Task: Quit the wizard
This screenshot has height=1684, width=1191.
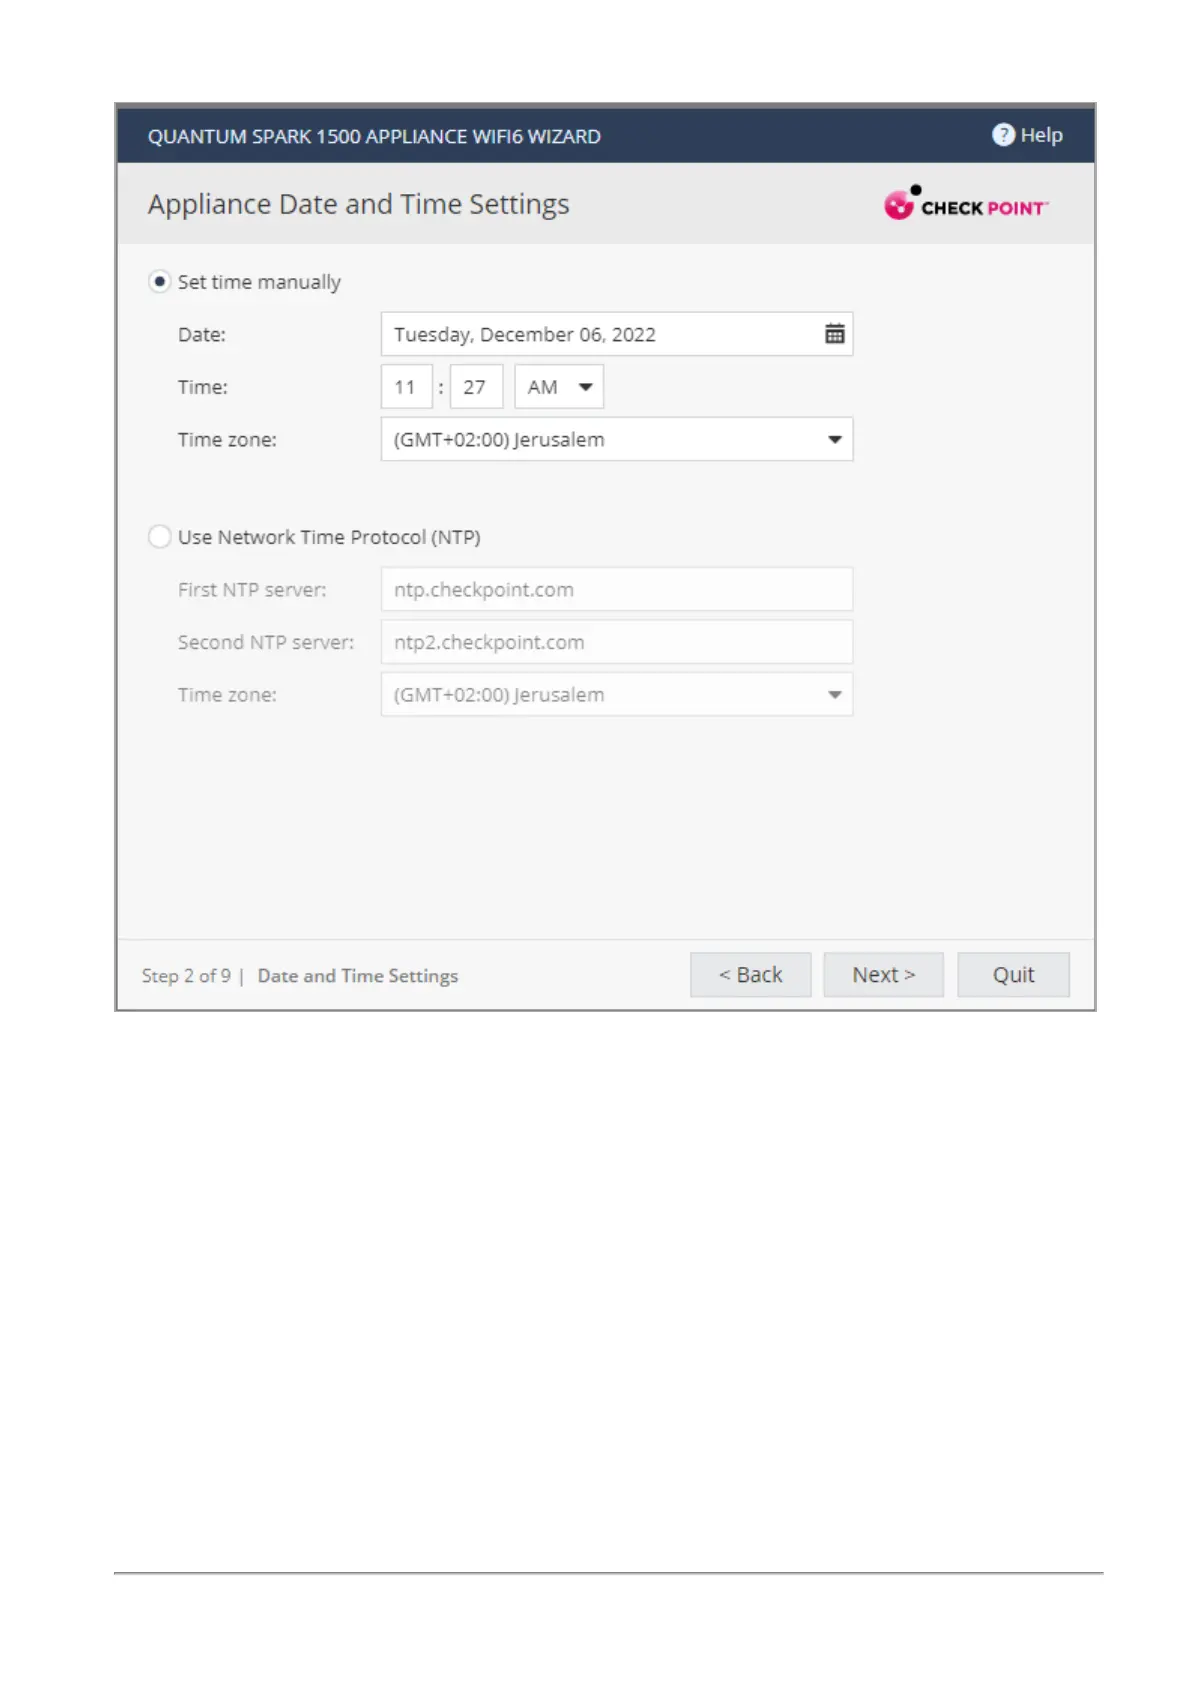Action: [x=1013, y=975]
